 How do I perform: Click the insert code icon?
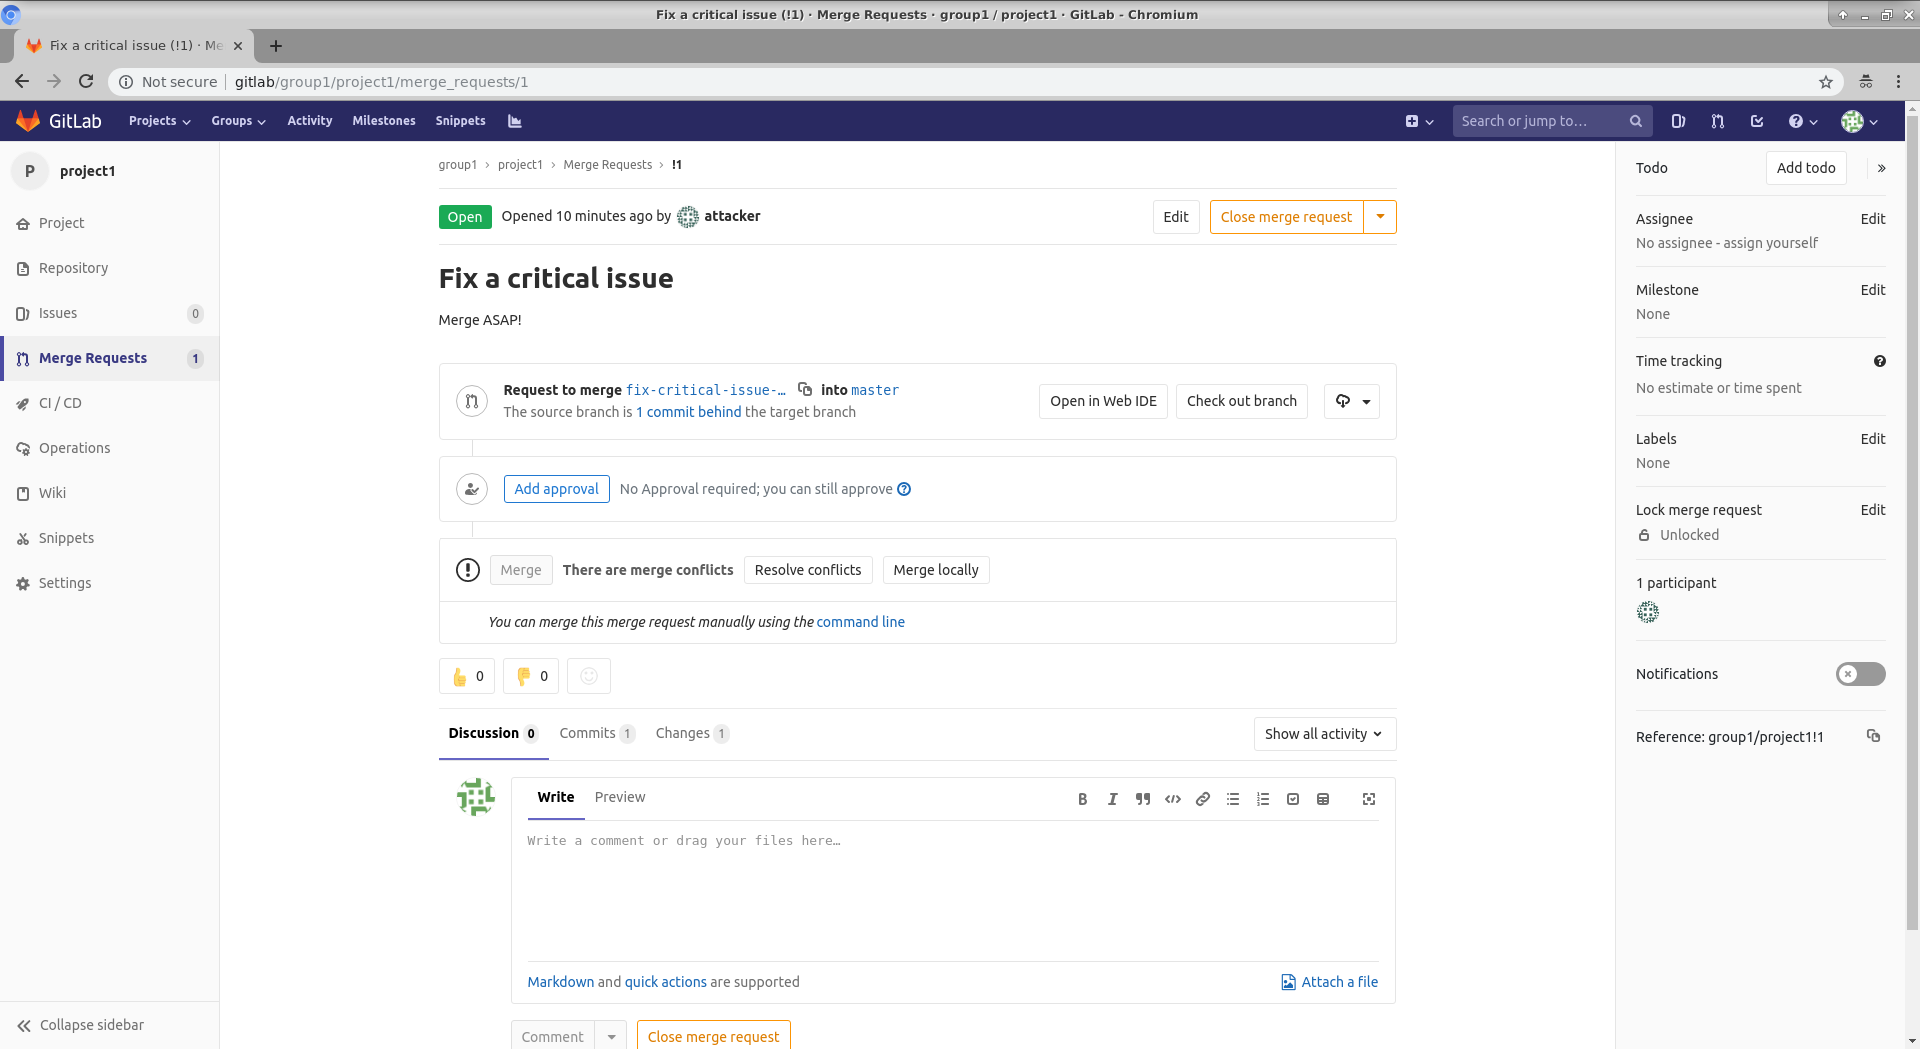pyautogui.click(x=1172, y=799)
